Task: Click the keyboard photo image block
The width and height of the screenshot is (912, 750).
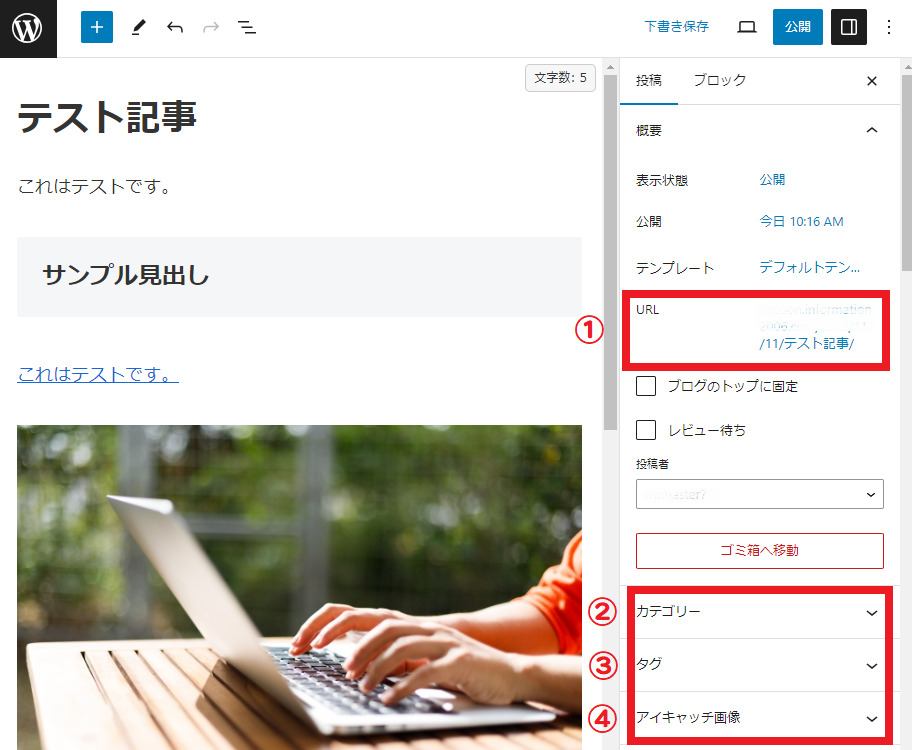Action: click(x=300, y=587)
